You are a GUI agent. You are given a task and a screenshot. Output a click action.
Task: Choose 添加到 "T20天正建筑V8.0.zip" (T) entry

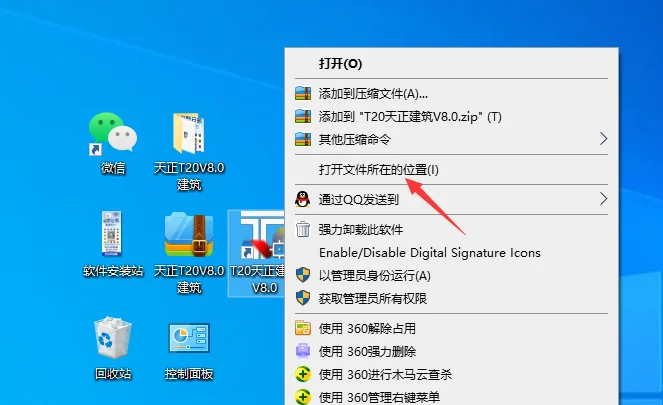451,116
